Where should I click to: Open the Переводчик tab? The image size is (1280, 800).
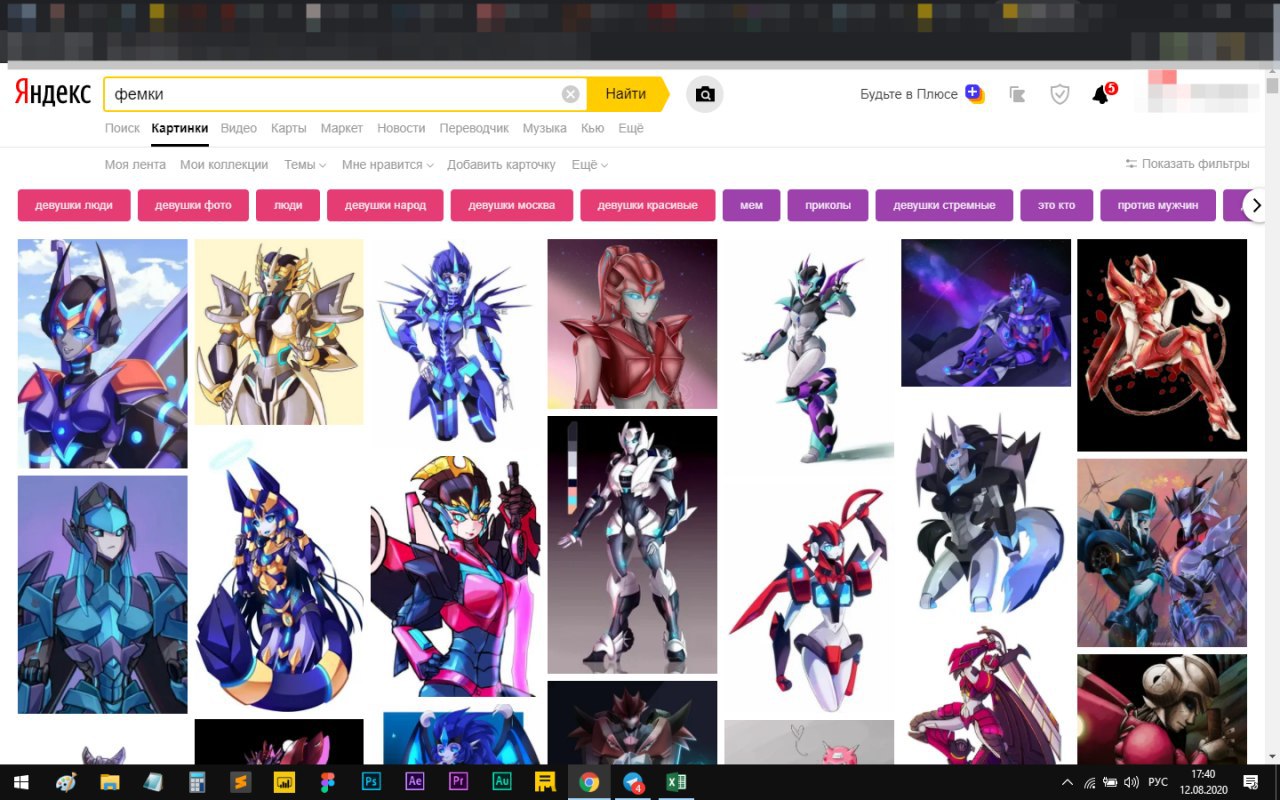[474, 128]
